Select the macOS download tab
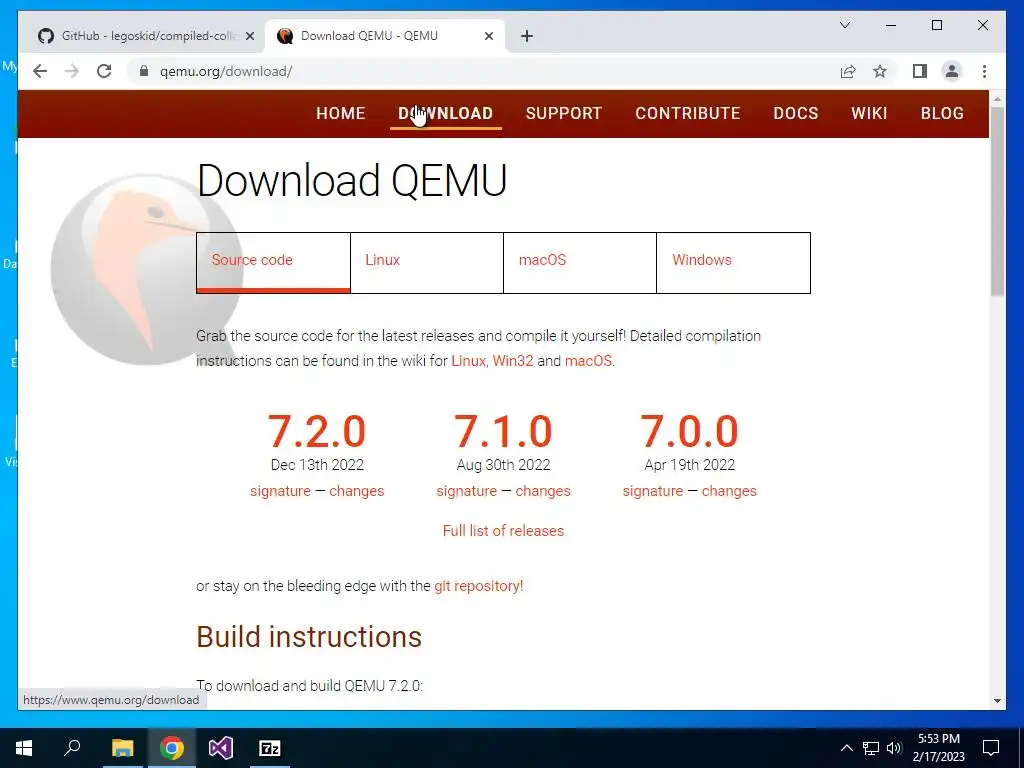 click(580, 263)
